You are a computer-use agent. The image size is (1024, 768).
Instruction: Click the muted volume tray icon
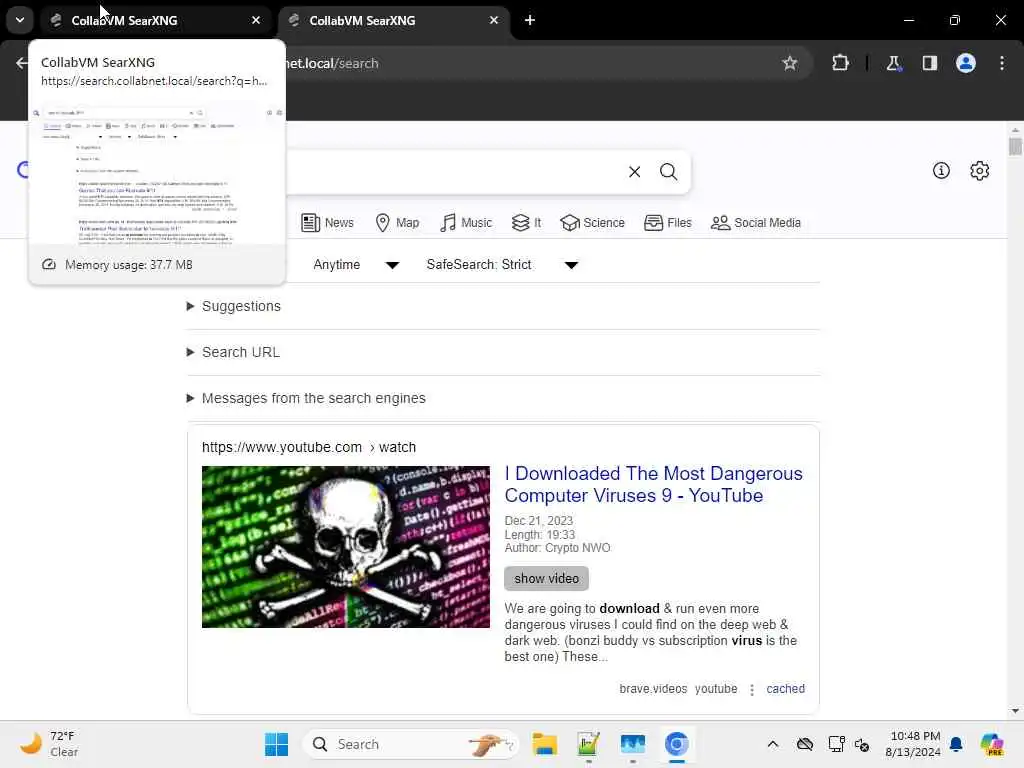(x=862, y=744)
